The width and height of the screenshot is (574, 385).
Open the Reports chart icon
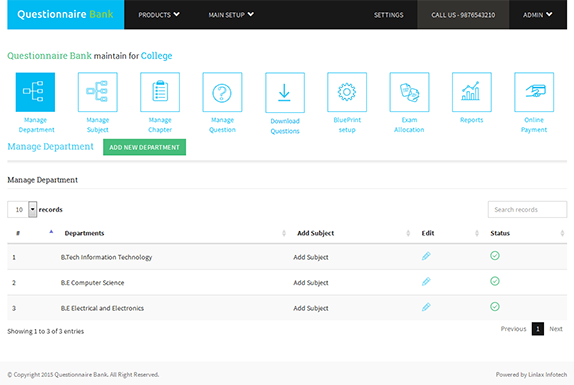[x=472, y=92]
